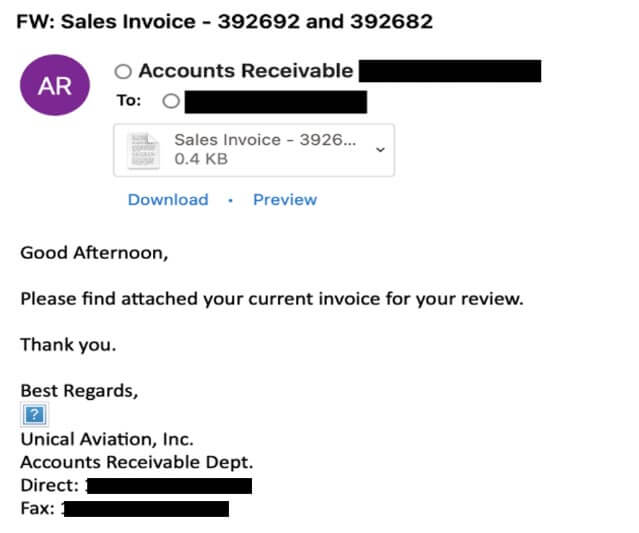The height and width of the screenshot is (533, 639).
Task: Click the Accounts Receivable Dept. signature text
Action: pos(137,462)
